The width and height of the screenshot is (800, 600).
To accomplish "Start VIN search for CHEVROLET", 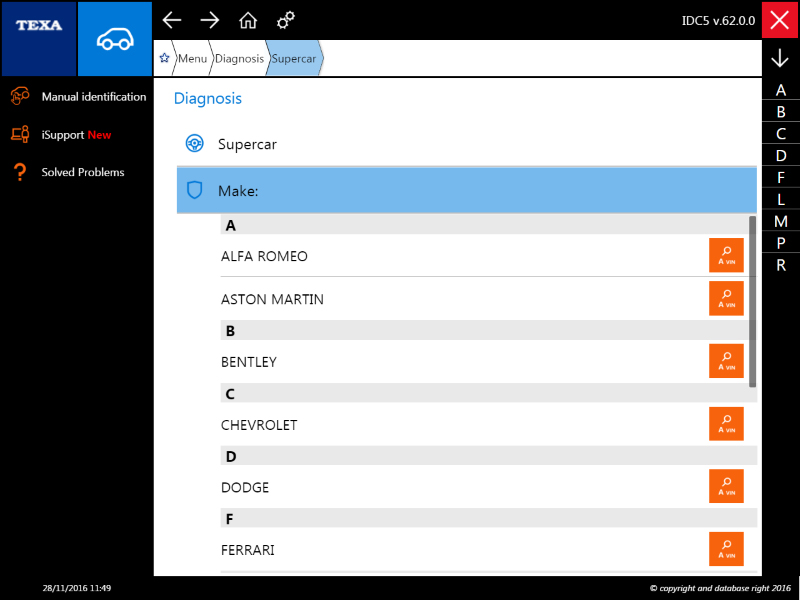I will [x=726, y=423].
